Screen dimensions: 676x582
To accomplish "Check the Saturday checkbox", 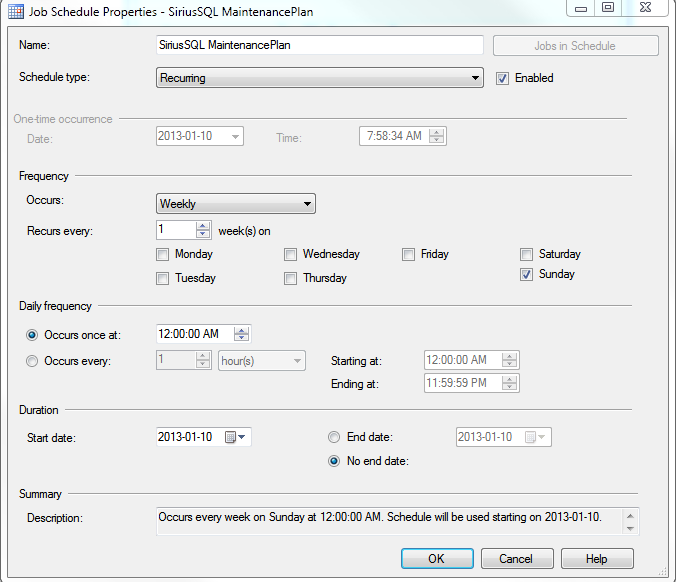I will (x=526, y=254).
